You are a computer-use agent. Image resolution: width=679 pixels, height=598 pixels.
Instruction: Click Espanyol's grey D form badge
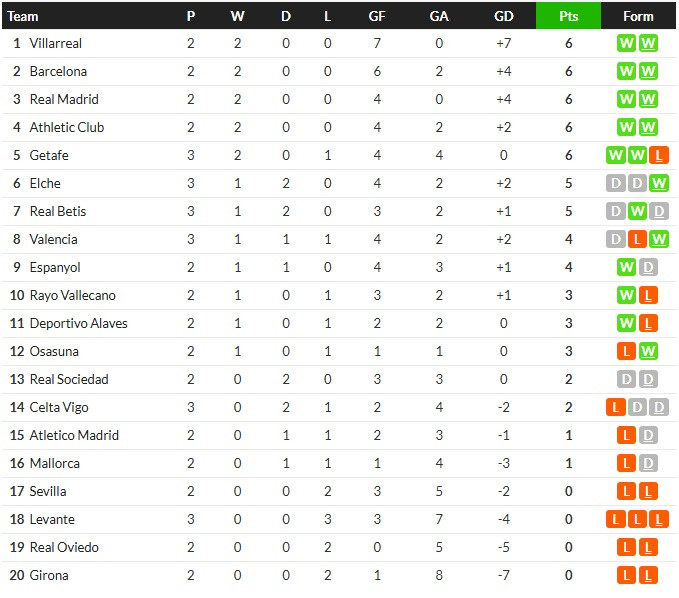(648, 267)
